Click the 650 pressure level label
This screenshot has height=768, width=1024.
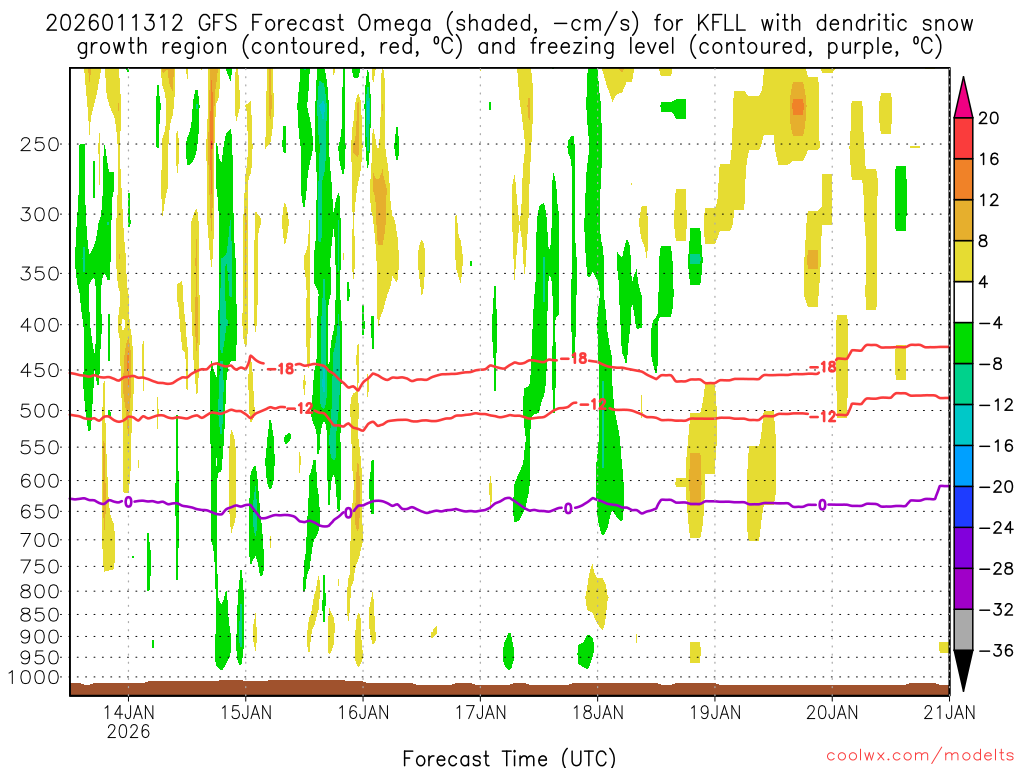coord(40,511)
